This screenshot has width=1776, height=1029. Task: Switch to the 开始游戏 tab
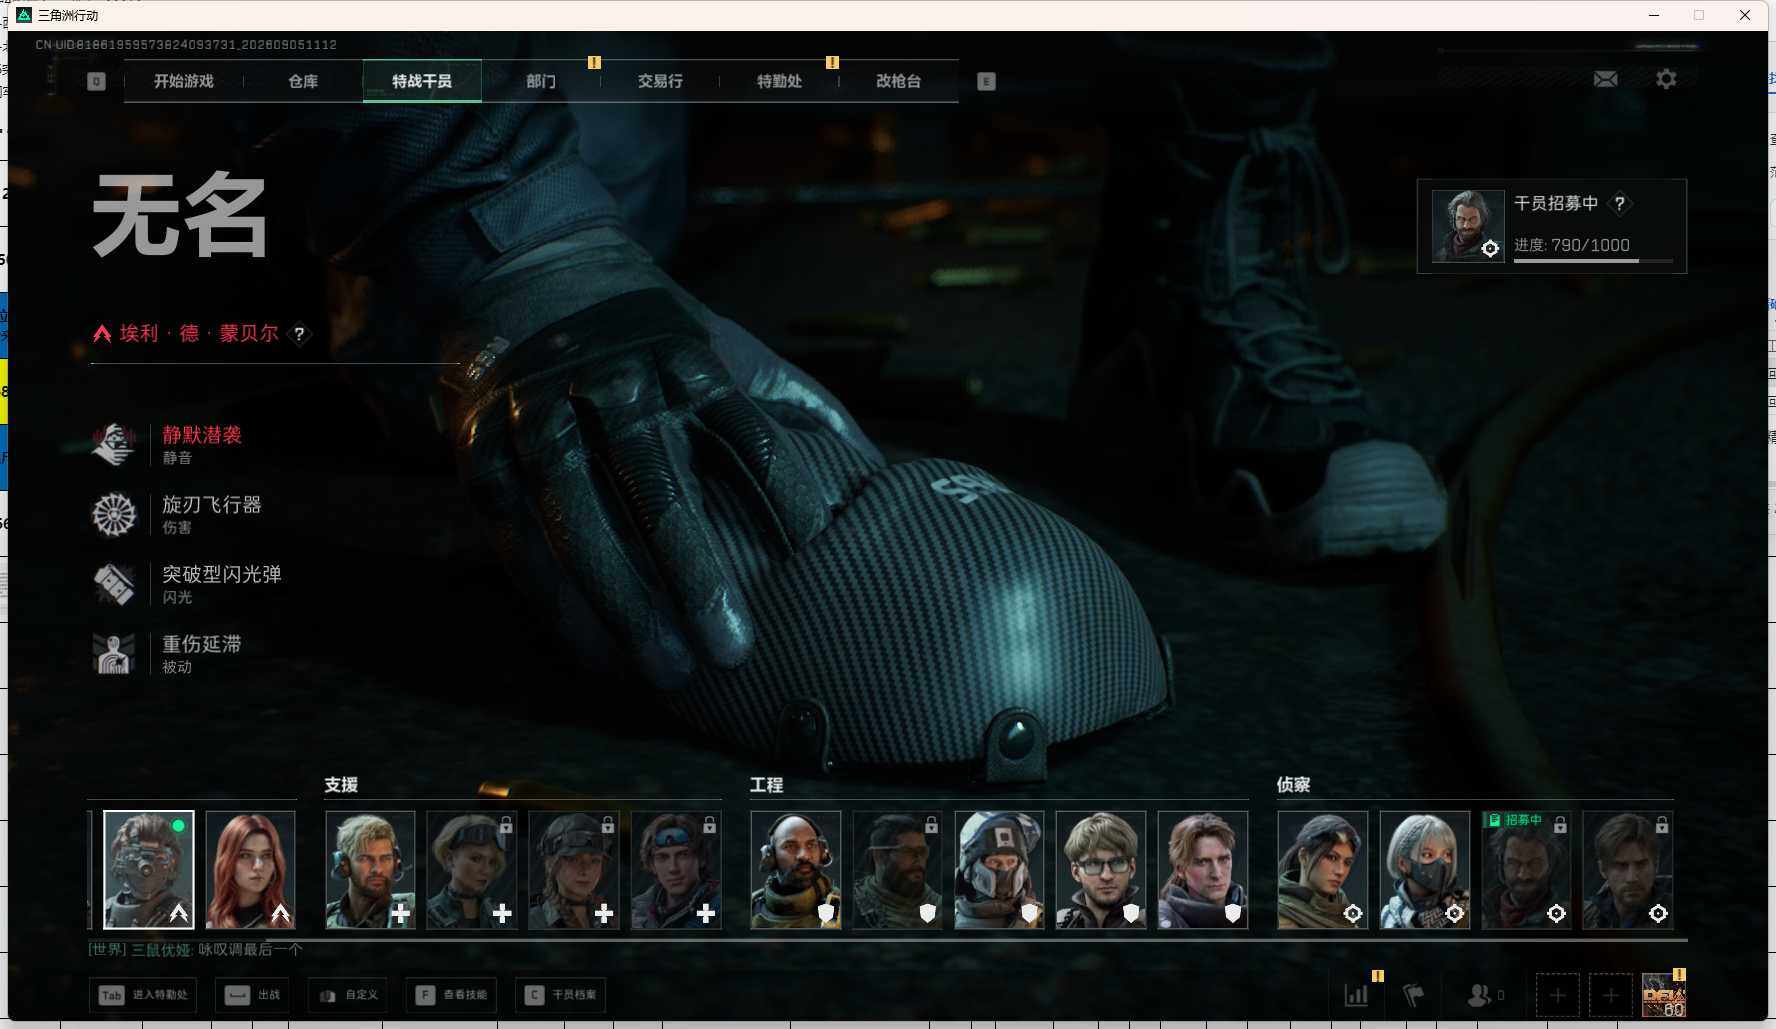pos(184,81)
